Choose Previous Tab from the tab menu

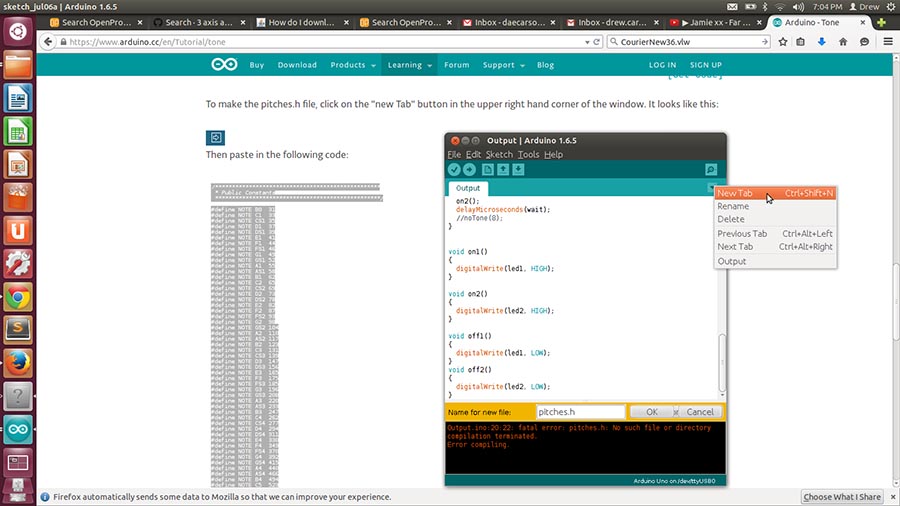click(x=775, y=233)
